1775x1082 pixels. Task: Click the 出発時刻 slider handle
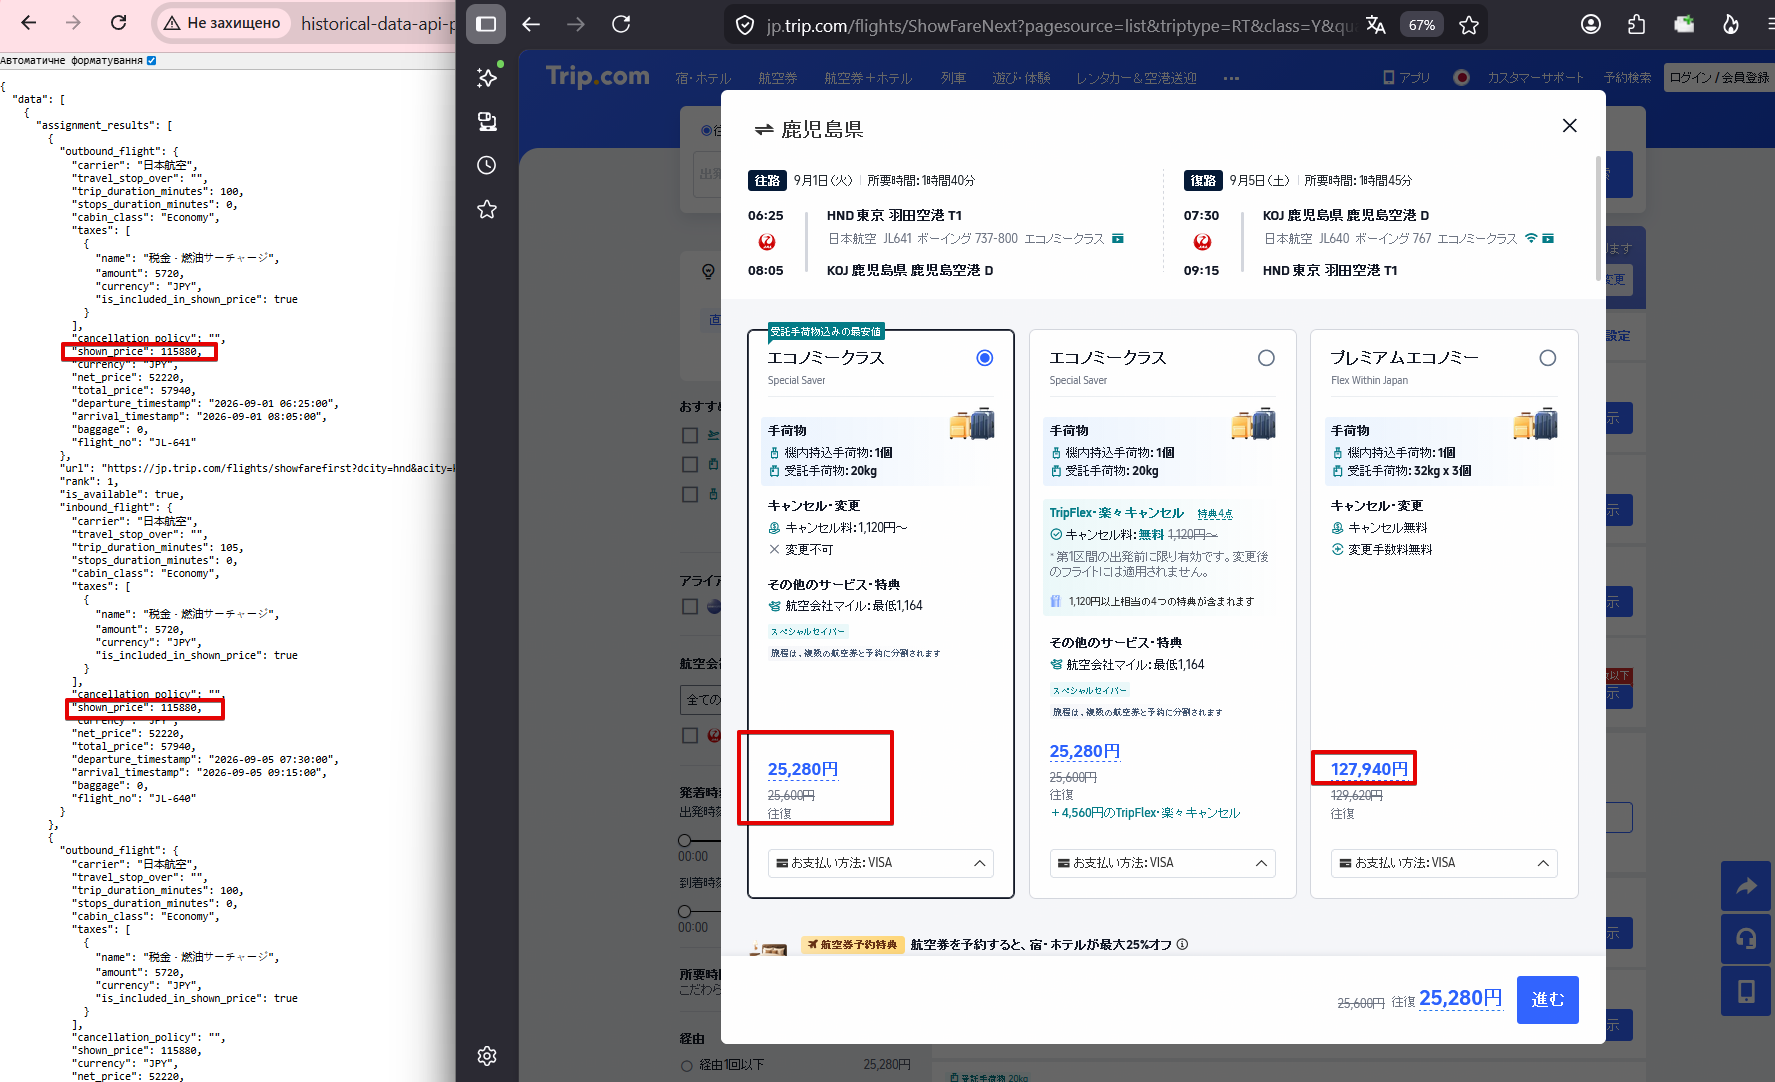pos(685,840)
